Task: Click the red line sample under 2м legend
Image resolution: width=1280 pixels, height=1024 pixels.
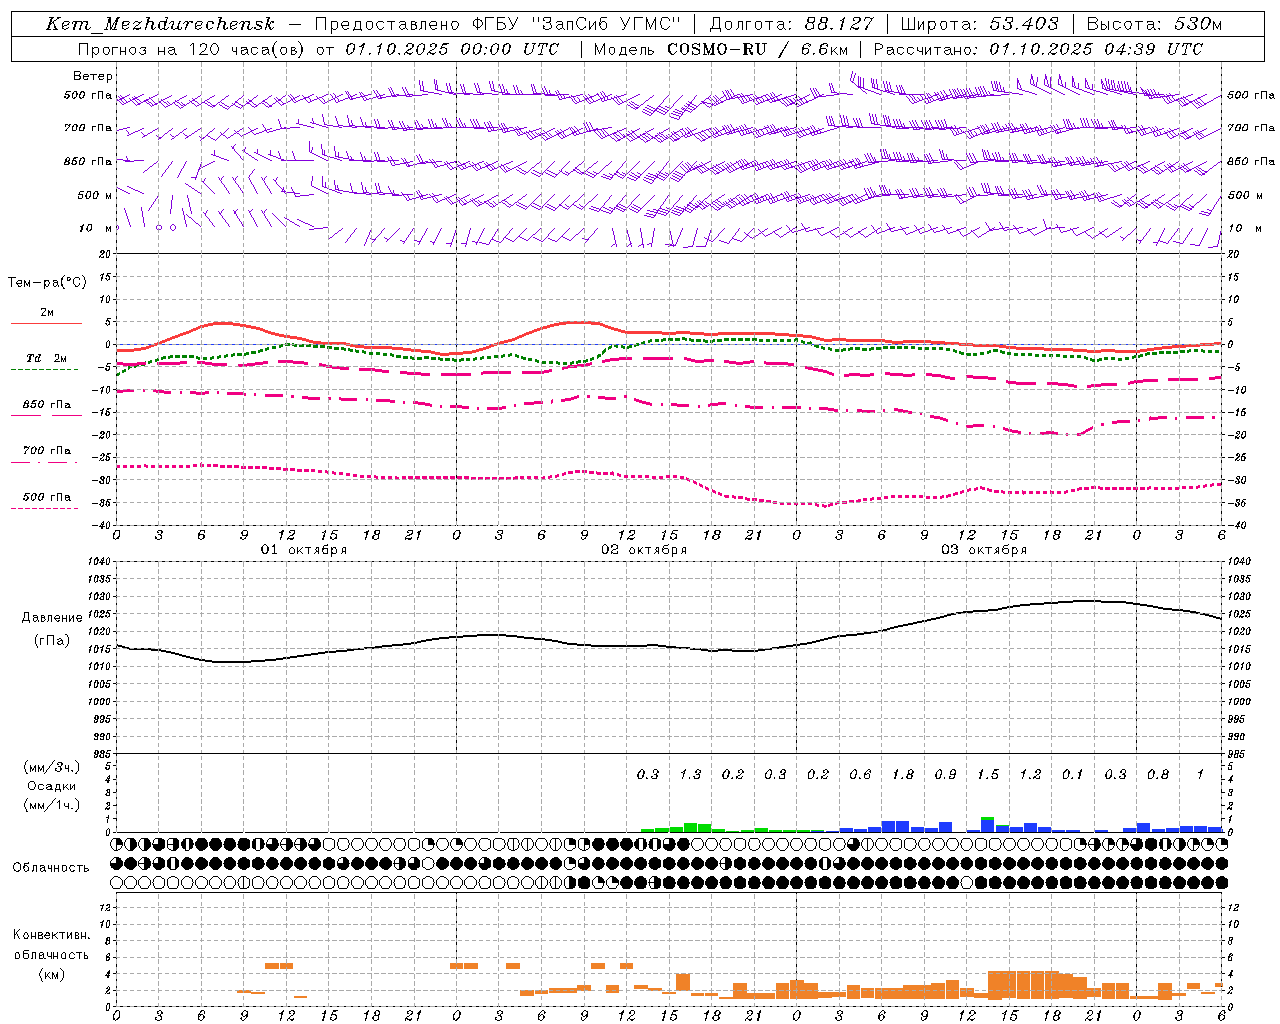Action: click(46, 323)
